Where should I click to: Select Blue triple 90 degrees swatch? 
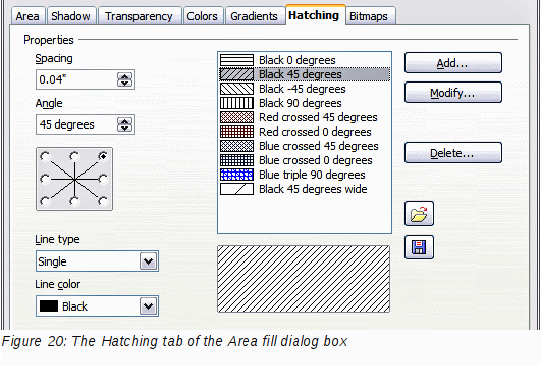[237, 175]
